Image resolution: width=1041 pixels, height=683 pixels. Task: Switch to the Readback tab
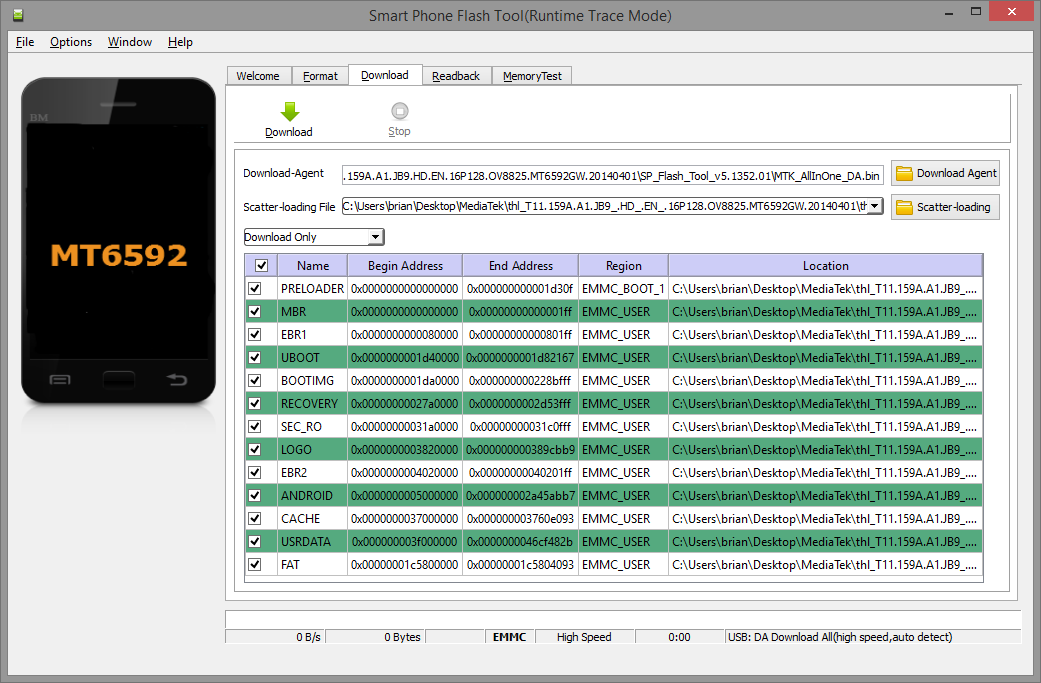[x=456, y=75]
